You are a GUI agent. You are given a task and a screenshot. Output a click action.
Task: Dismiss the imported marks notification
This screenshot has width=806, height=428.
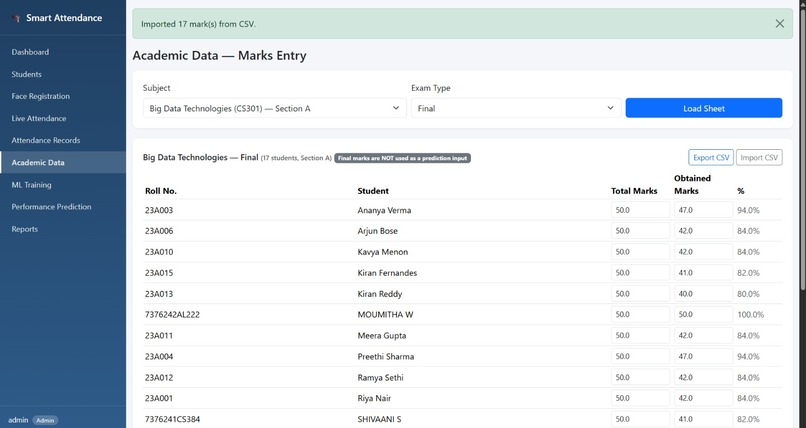780,24
